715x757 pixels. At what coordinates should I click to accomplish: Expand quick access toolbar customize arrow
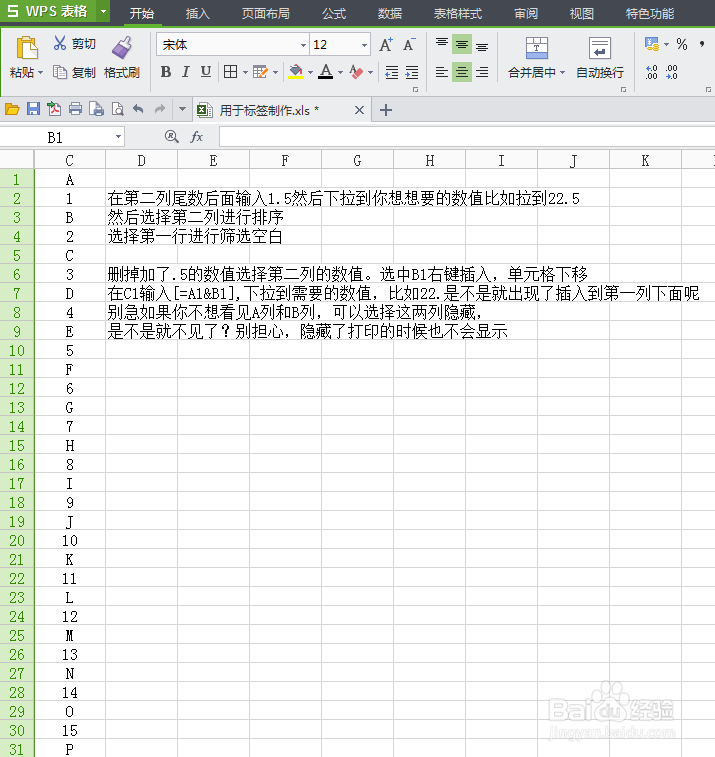pos(182,109)
